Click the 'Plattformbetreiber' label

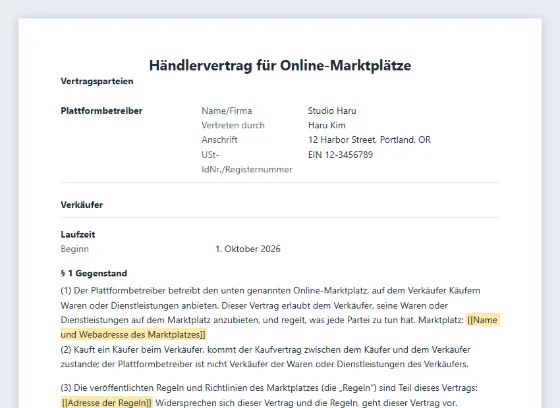point(101,111)
